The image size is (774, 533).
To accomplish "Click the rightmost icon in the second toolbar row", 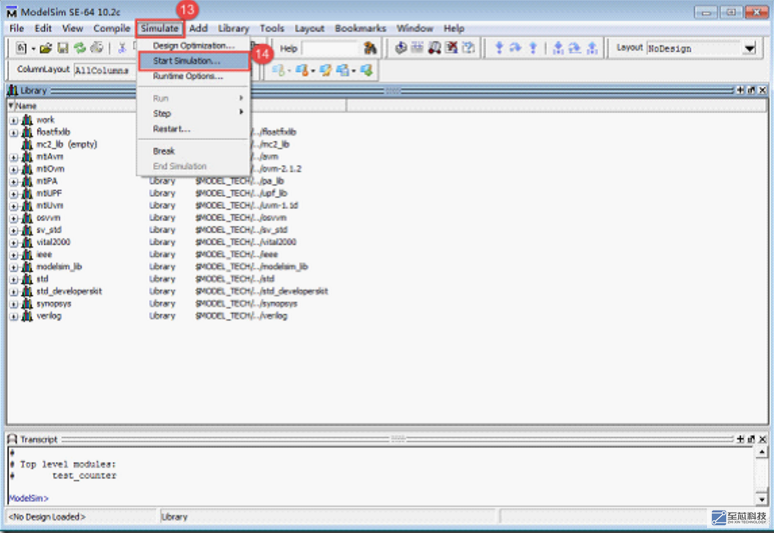I will [366, 70].
